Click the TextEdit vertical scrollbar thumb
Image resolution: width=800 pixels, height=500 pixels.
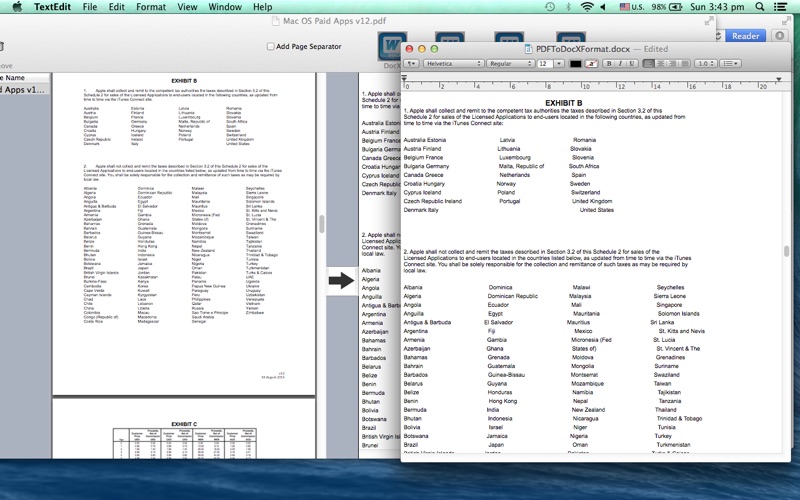786,251
